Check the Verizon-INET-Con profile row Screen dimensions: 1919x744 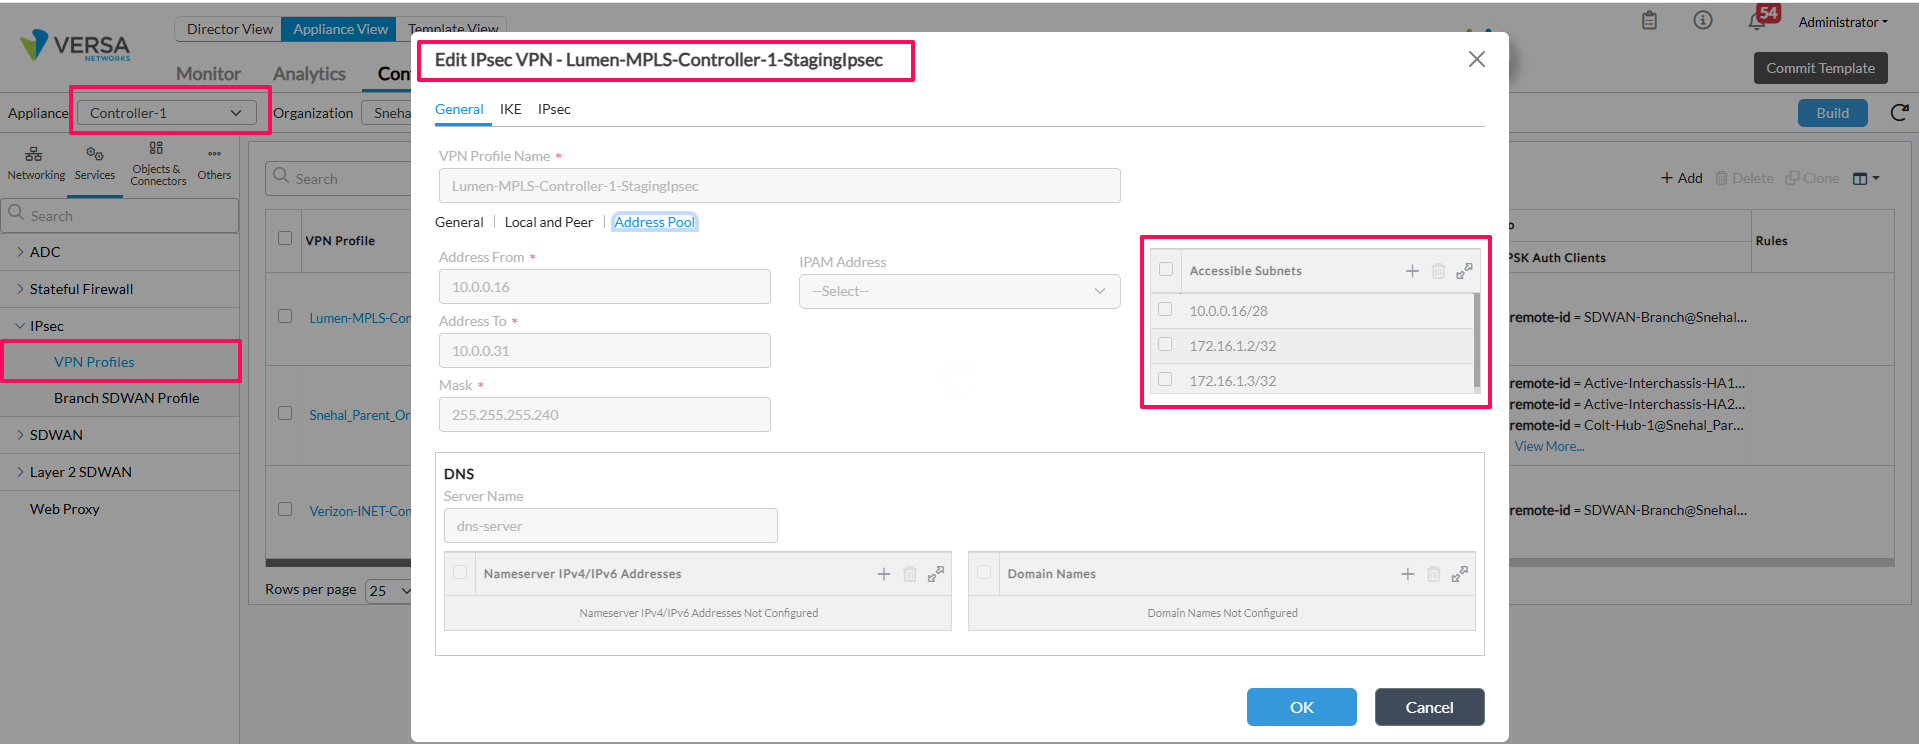tap(285, 510)
